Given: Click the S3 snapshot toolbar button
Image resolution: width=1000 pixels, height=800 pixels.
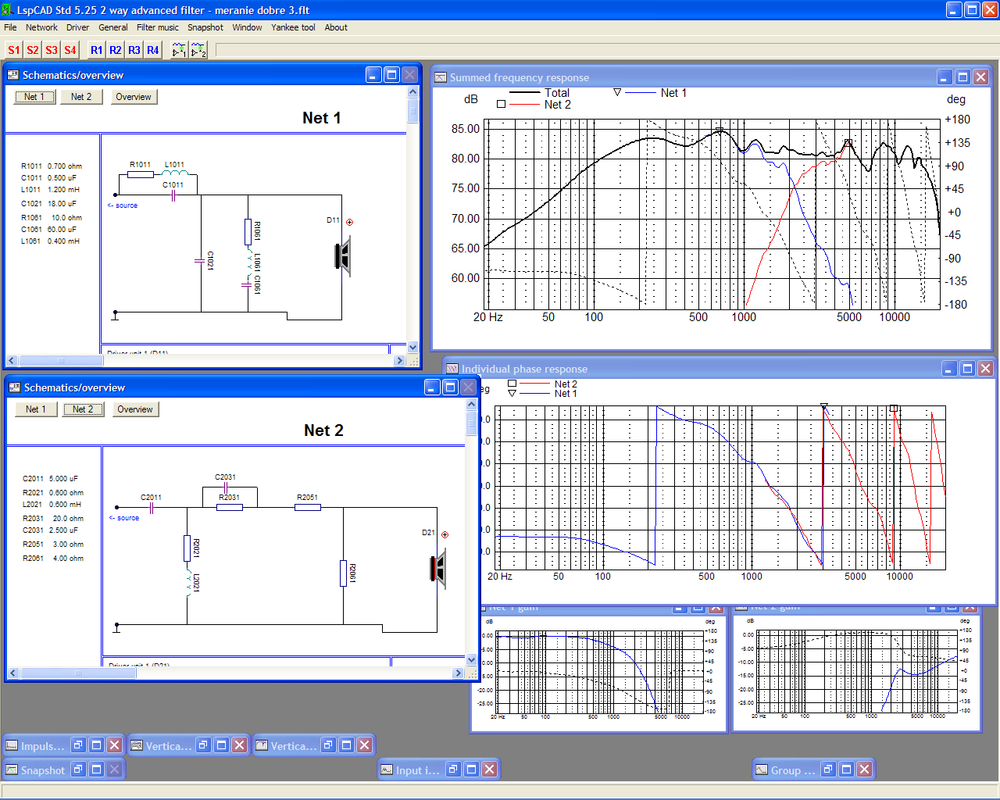Looking at the screenshot, I should tap(51, 50).
